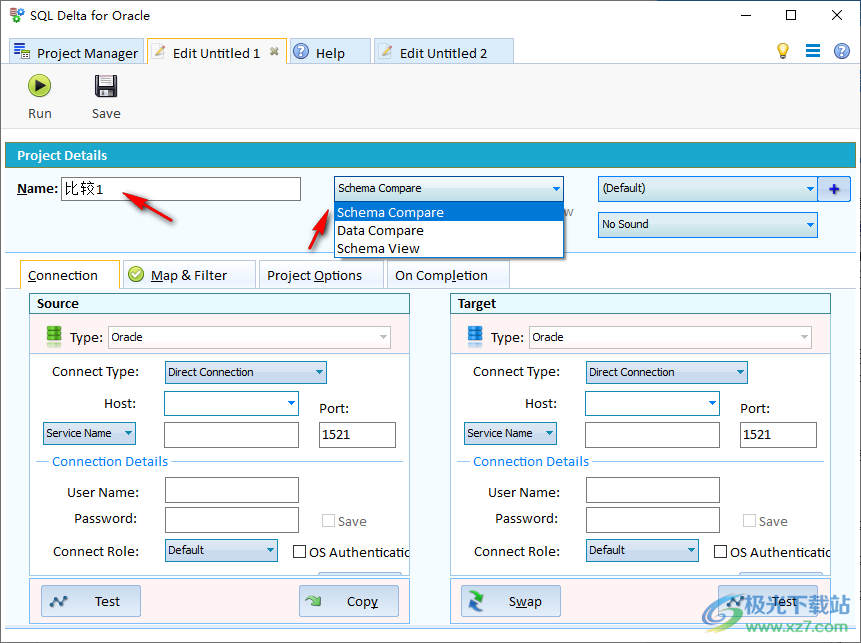Open the (Default) dropdown
The height and width of the screenshot is (643, 861).
[707, 188]
